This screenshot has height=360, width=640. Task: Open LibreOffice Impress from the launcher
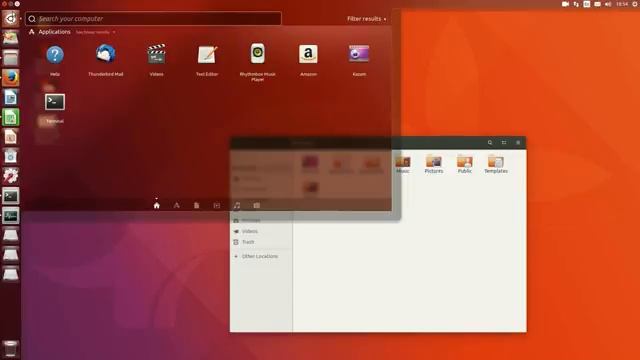[x=10, y=137]
